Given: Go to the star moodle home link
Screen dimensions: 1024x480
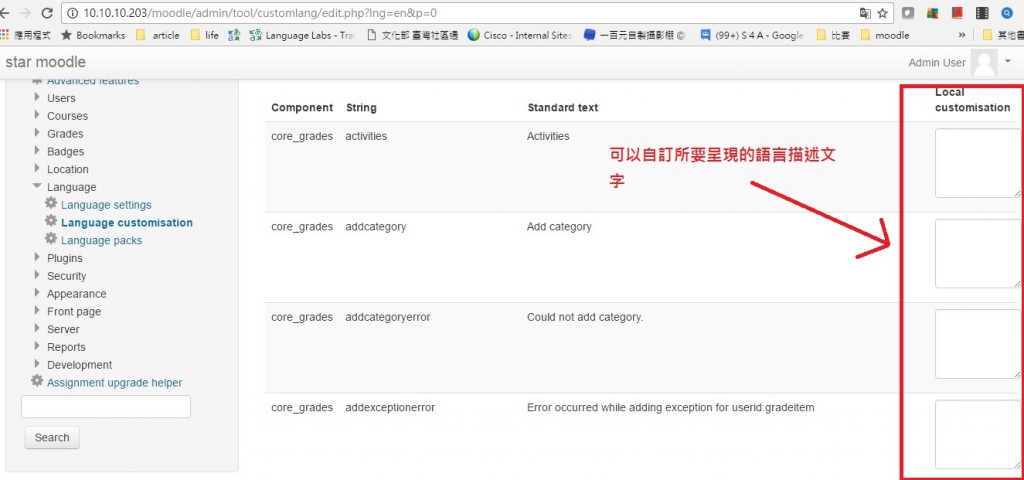Looking at the screenshot, I should point(45,63).
